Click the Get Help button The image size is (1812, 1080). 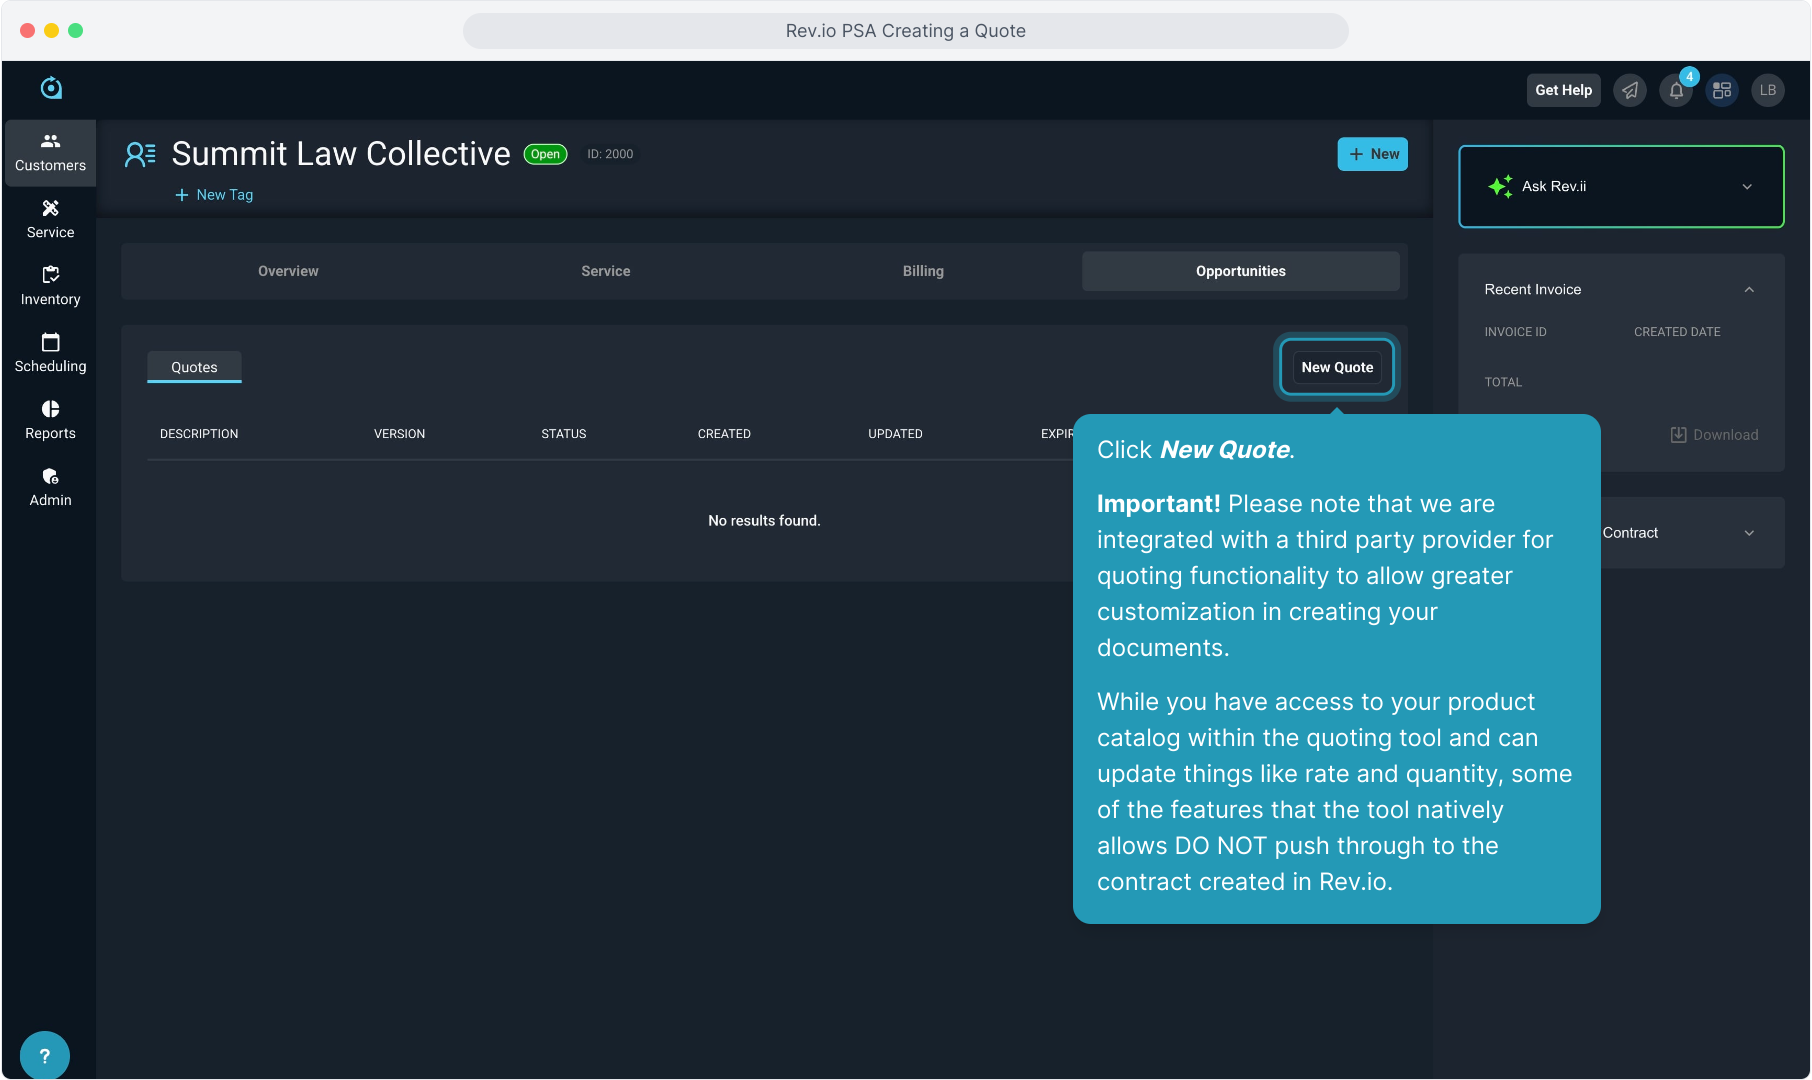(x=1563, y=90)
